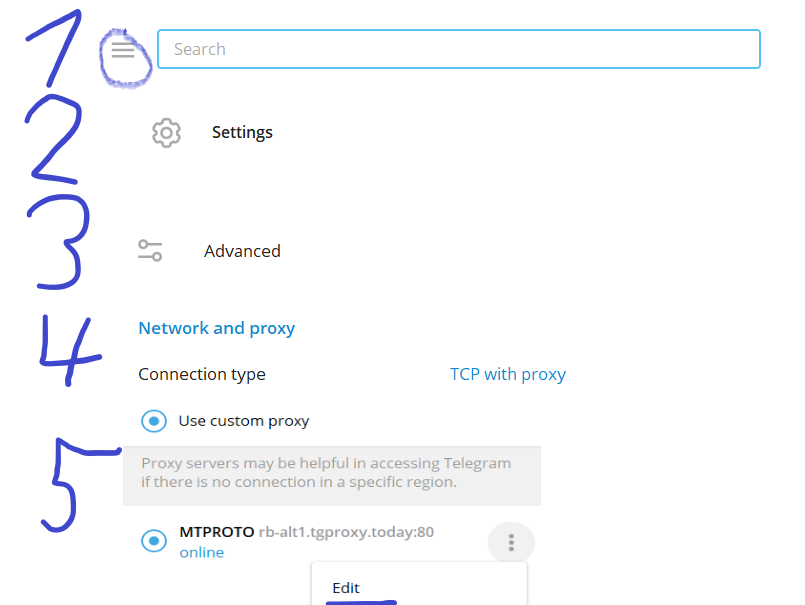
Task: Open the hamburger main menu
Action: pos(123,50)
